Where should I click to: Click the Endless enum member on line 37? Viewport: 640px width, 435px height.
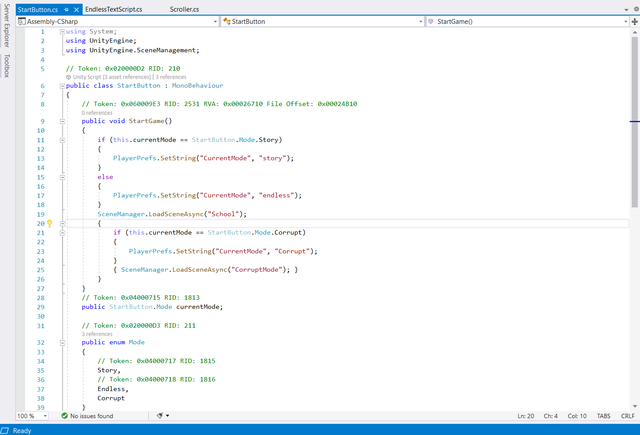[x=111, y=389]
